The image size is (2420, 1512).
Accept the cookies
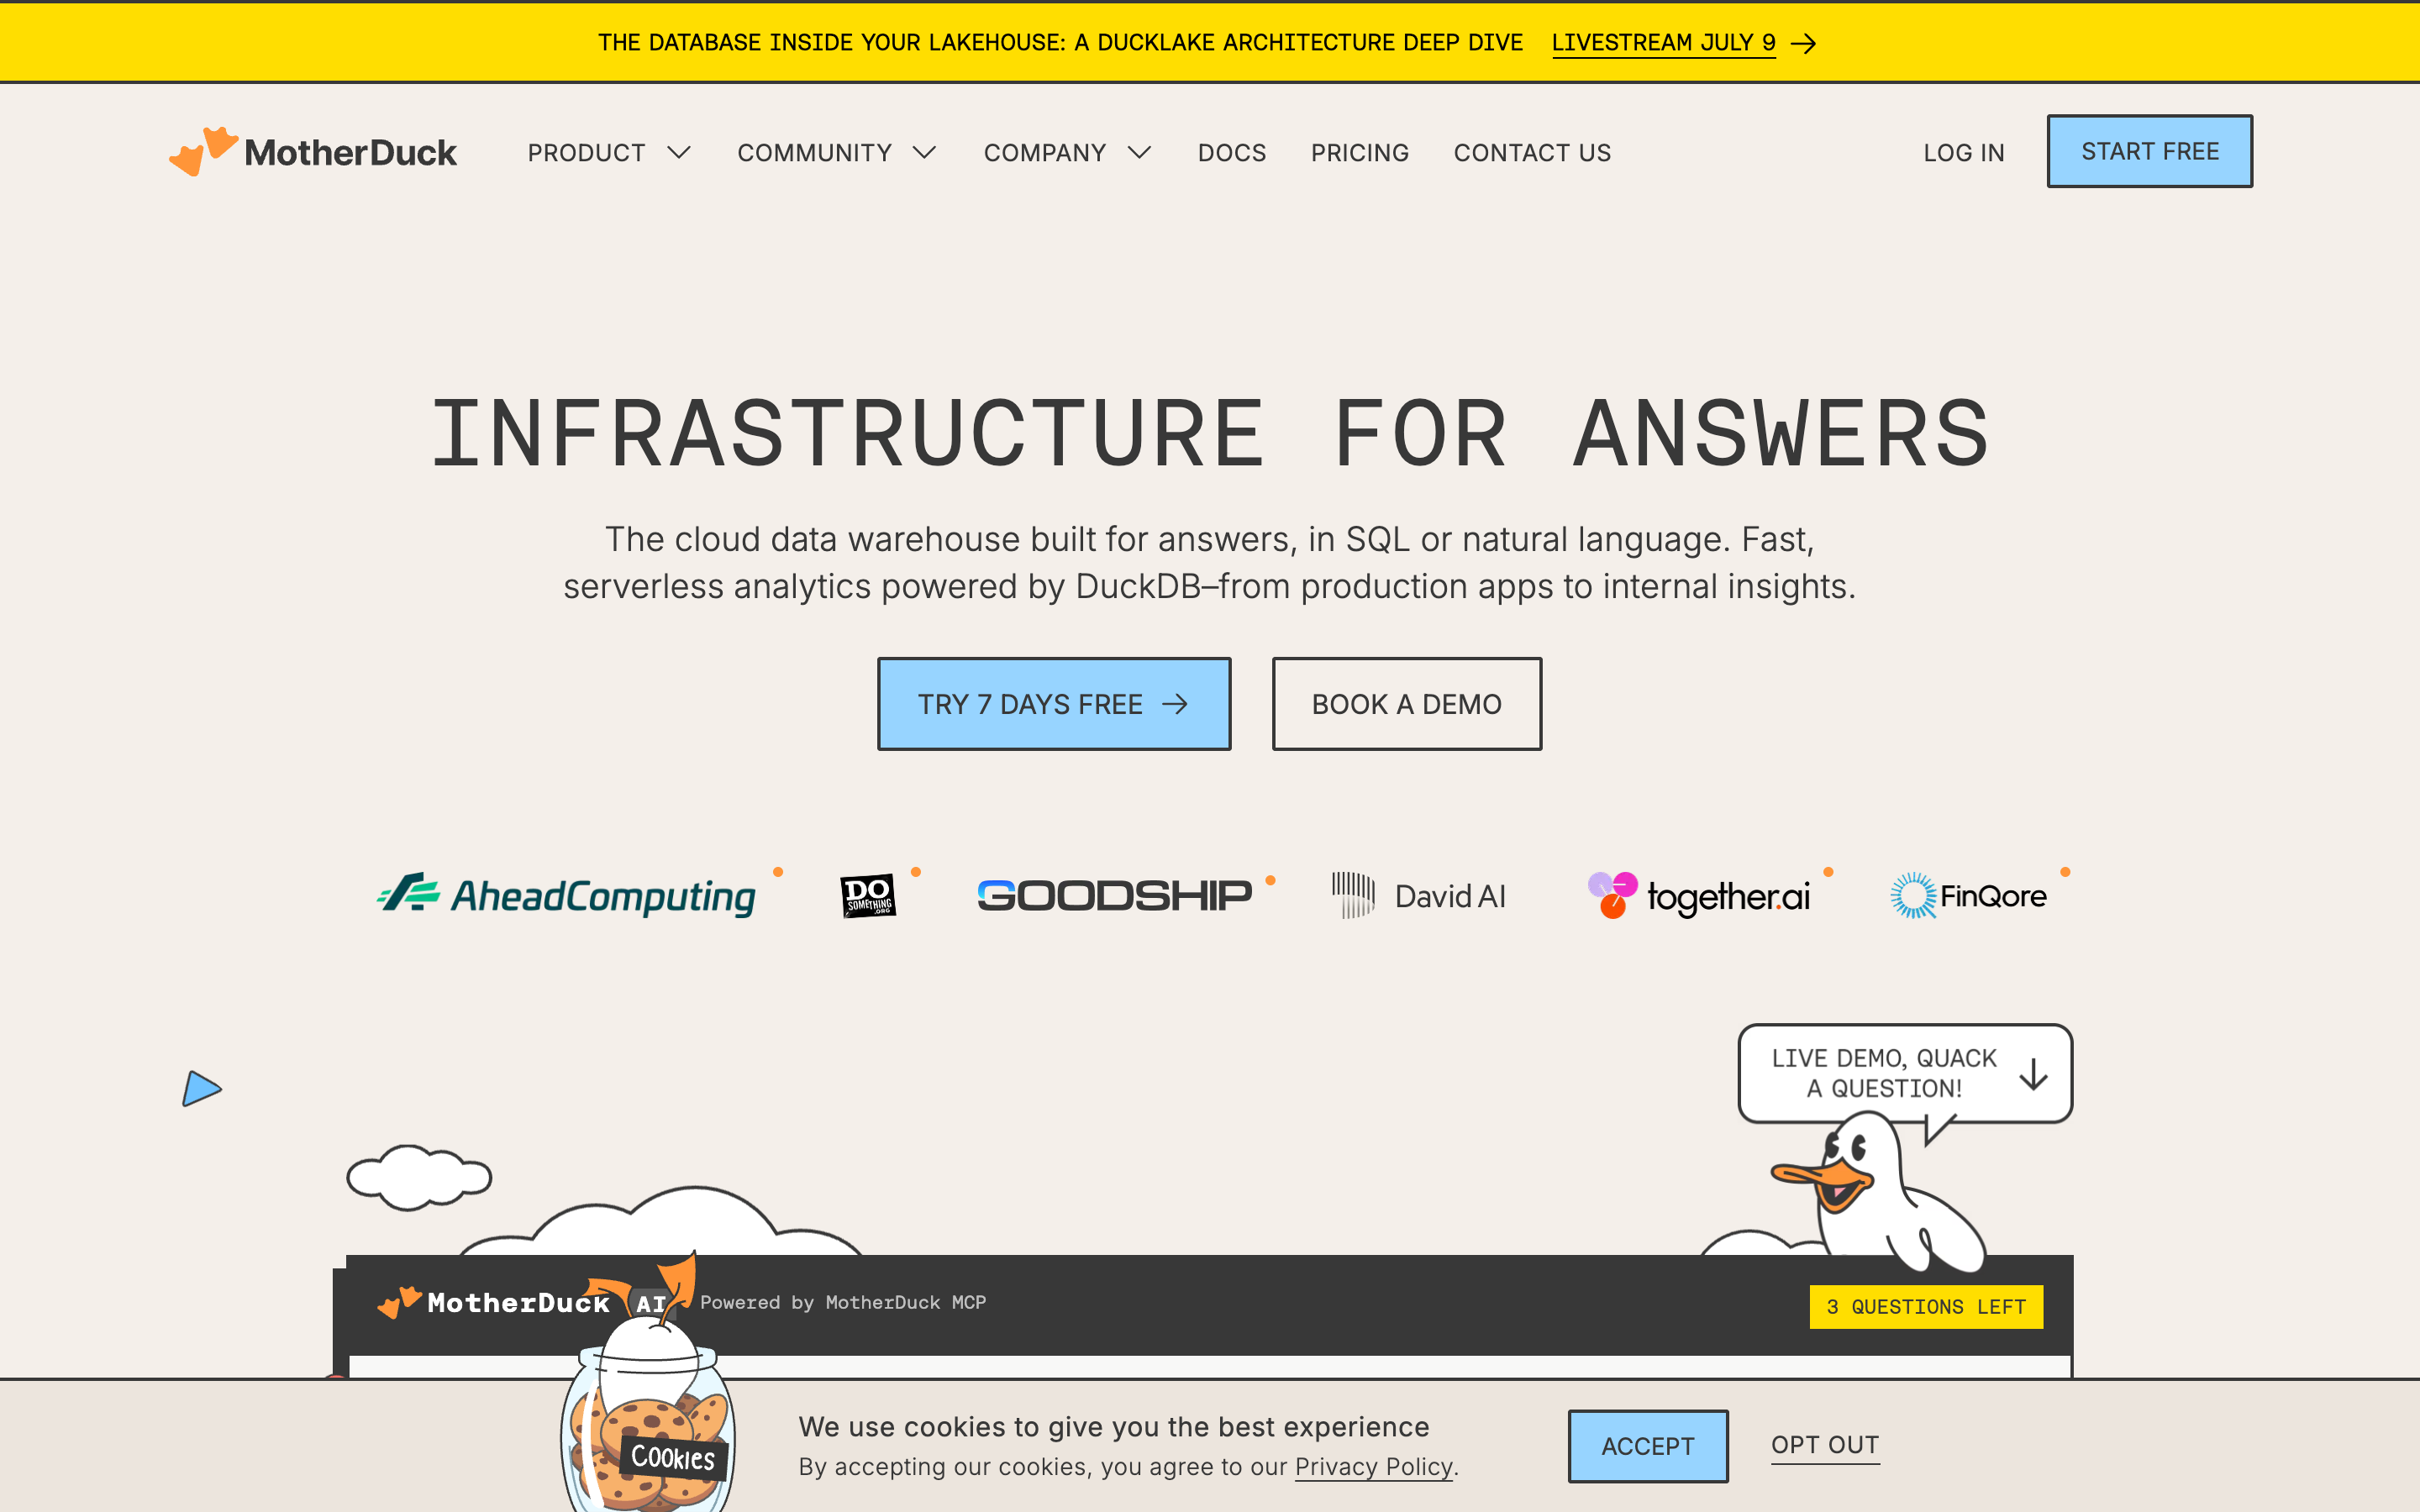tap(1648, 1446)
